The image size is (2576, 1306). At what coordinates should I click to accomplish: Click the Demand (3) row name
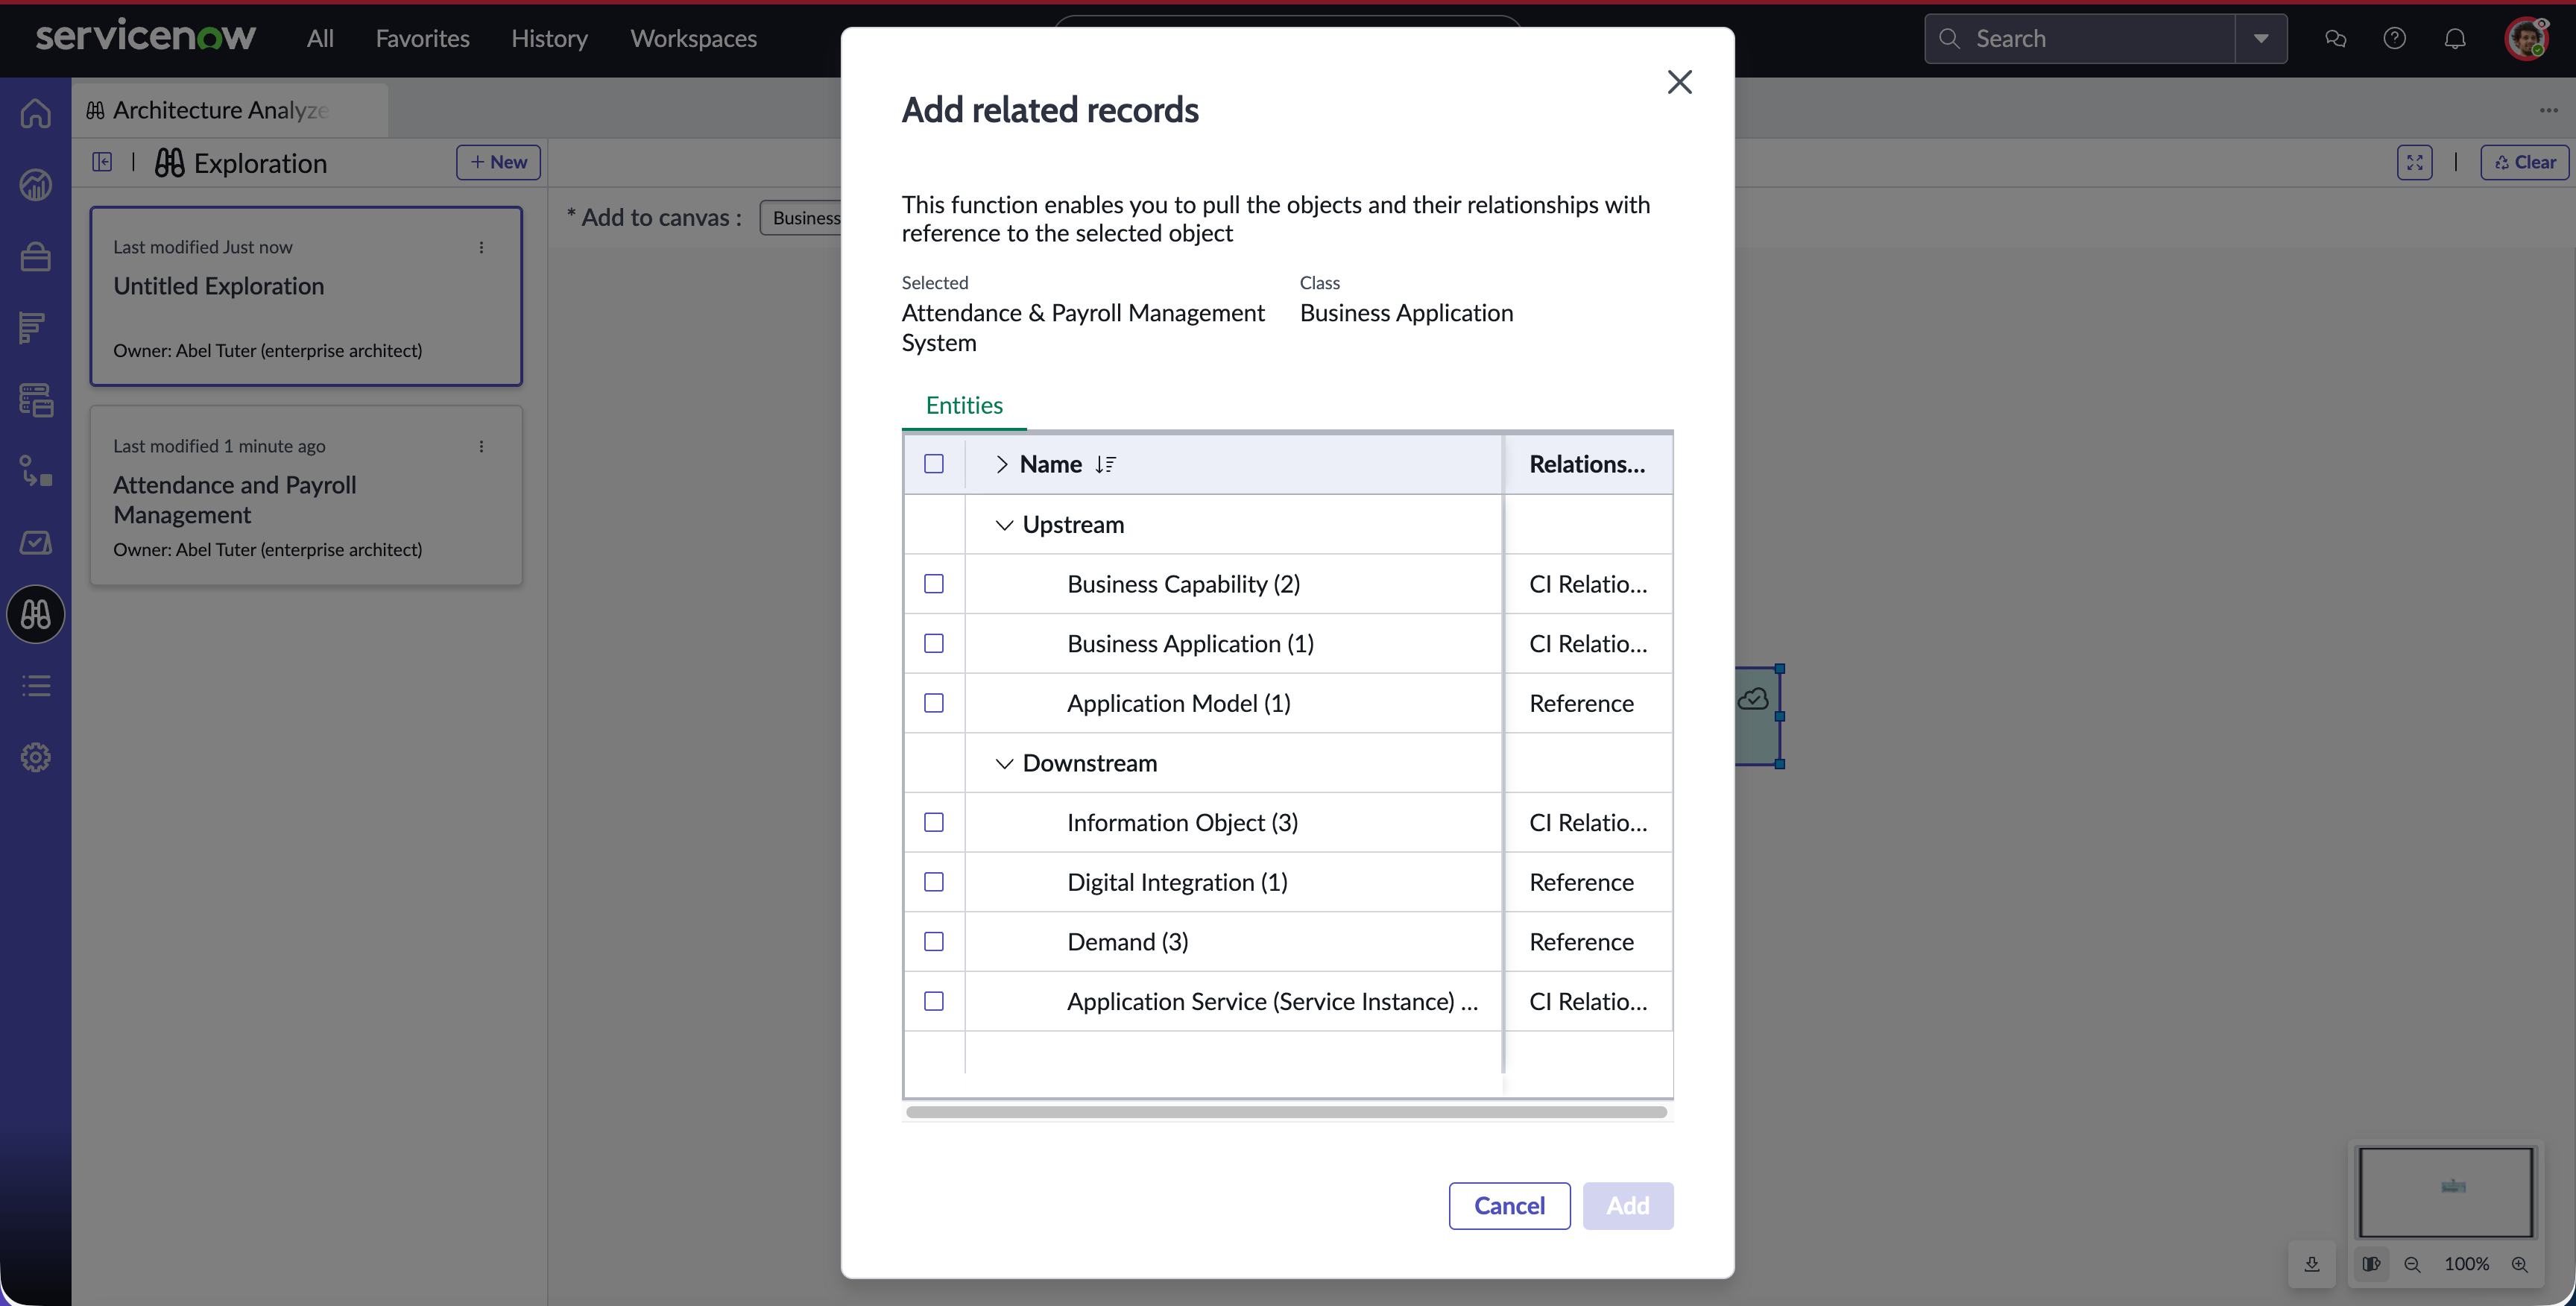click(1127, 942)
